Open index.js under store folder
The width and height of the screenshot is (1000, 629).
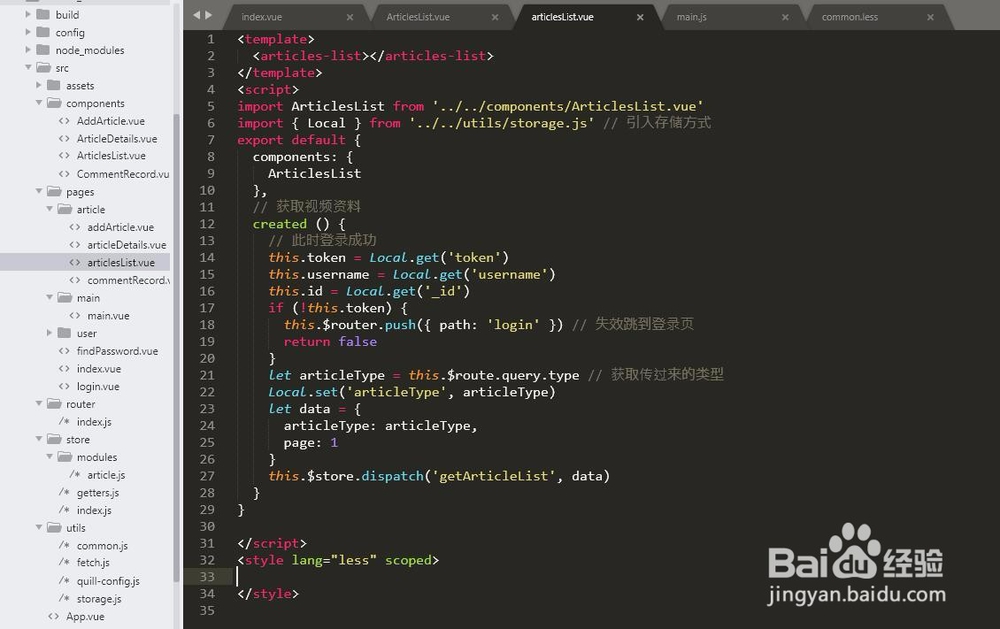coord(94,510)
